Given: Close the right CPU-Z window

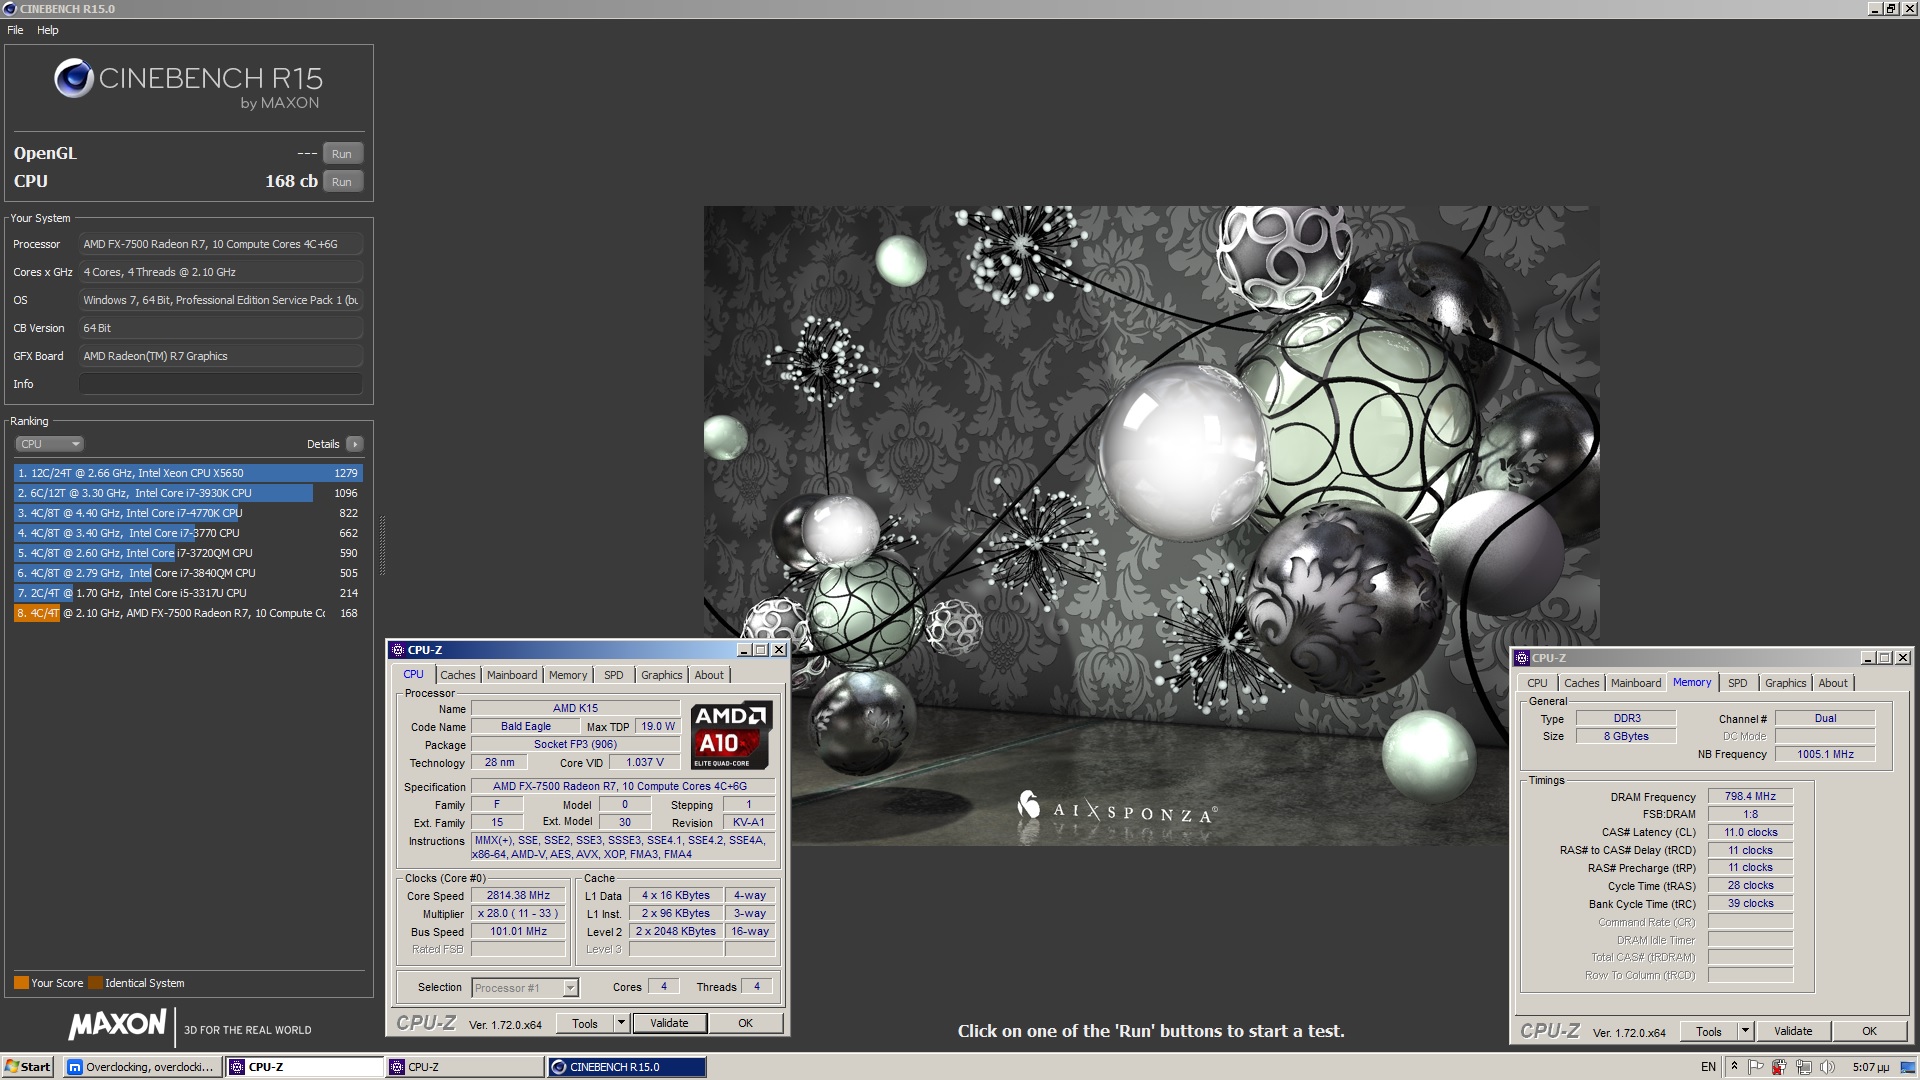Looking at the screenshot, I should tap(1903, 658).
